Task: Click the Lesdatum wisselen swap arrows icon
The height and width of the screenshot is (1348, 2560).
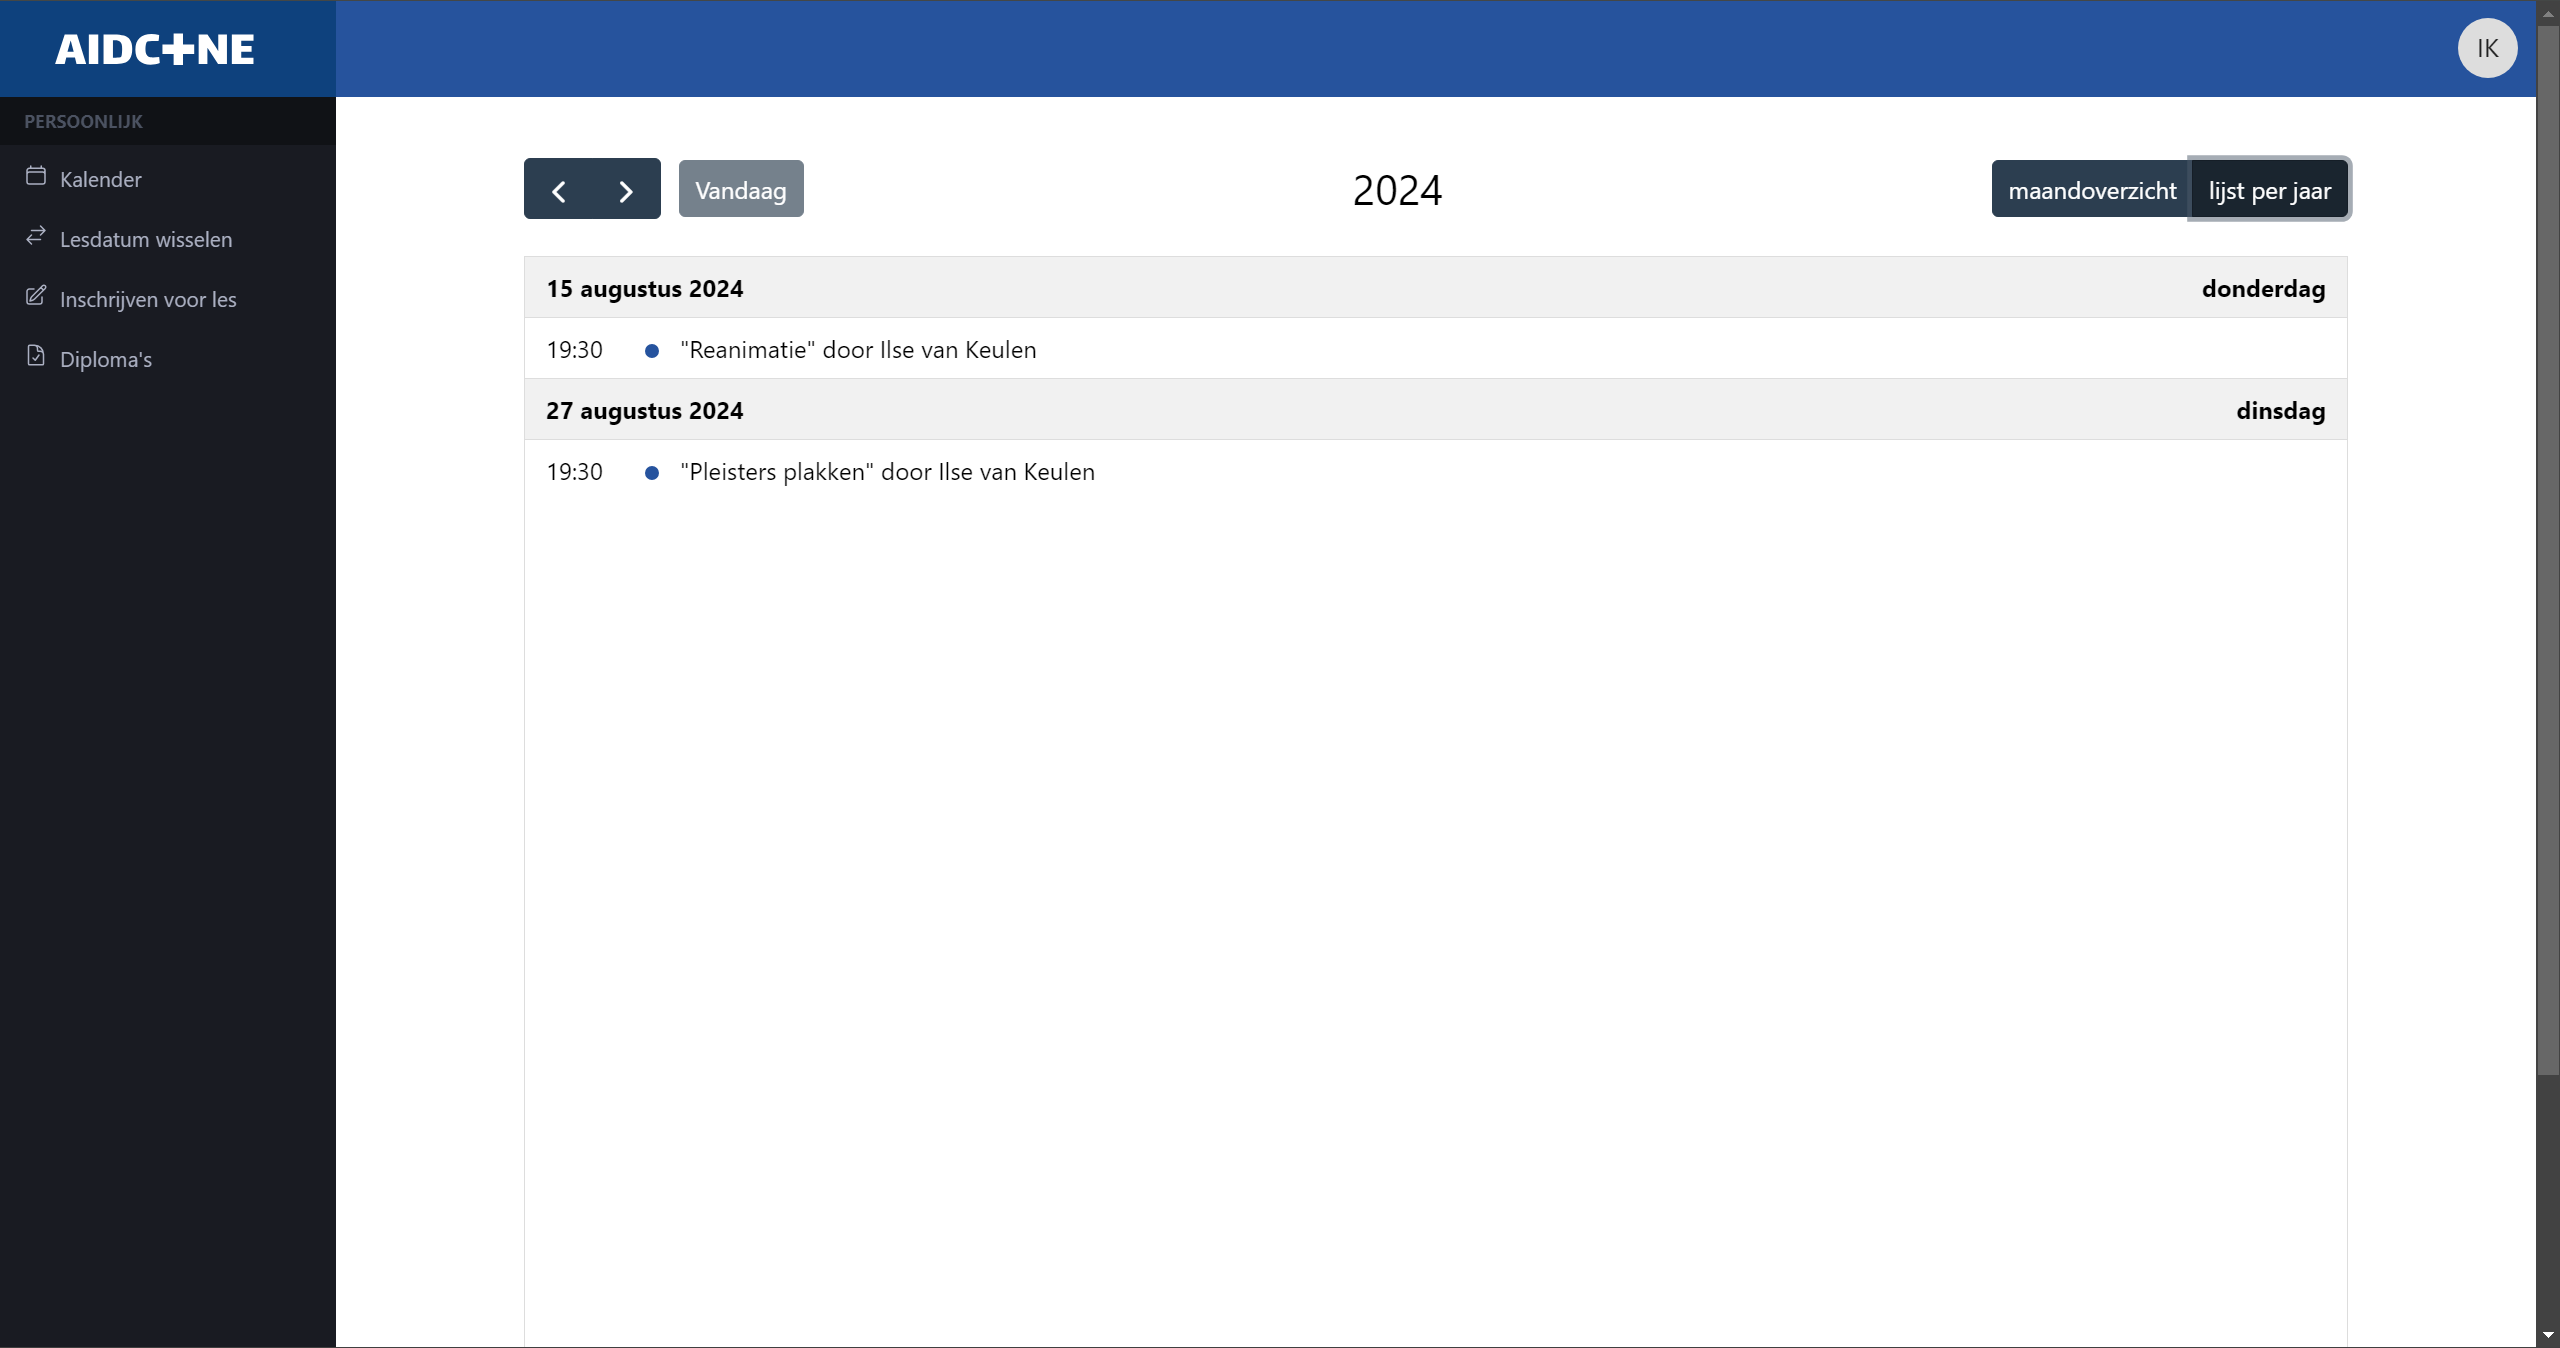Action: [36, 236]
